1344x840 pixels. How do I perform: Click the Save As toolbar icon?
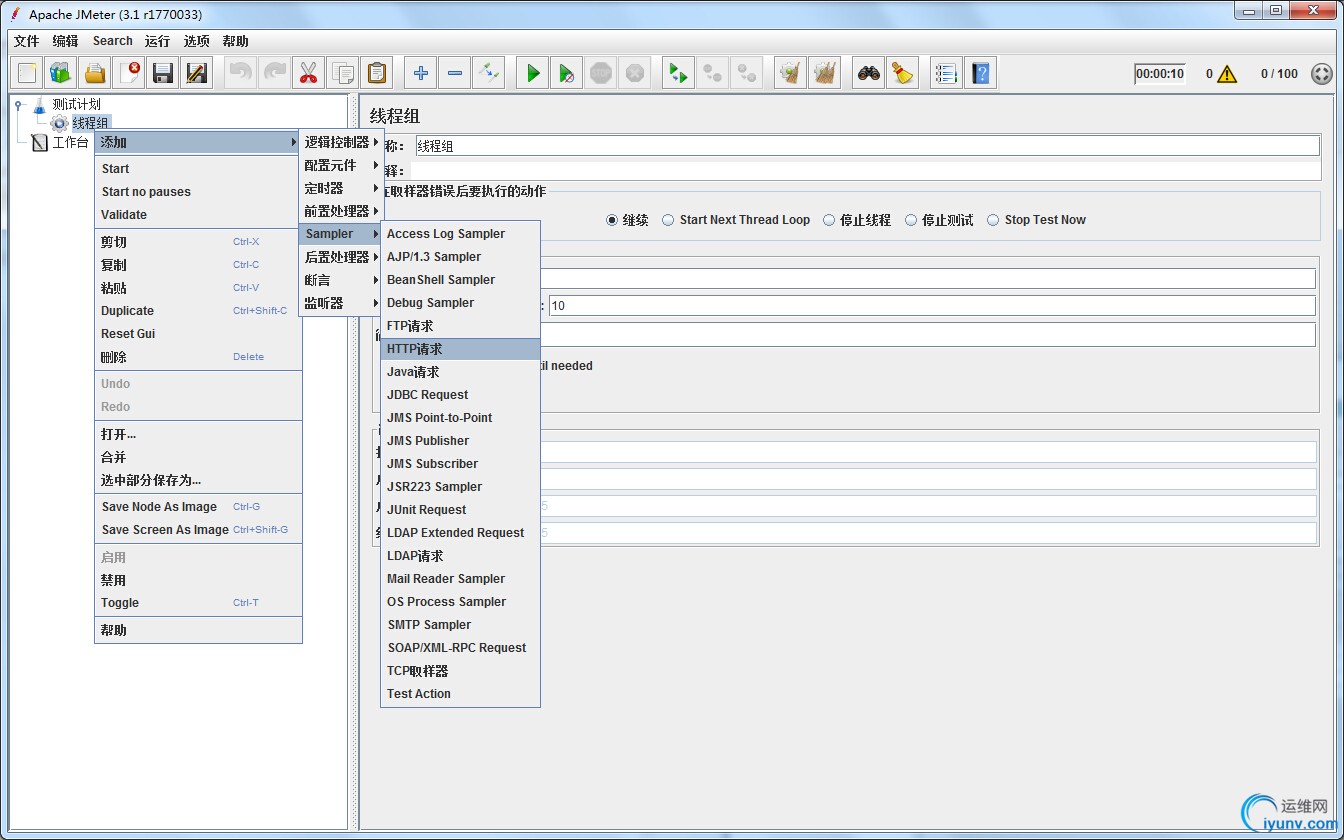coord(197,73)
